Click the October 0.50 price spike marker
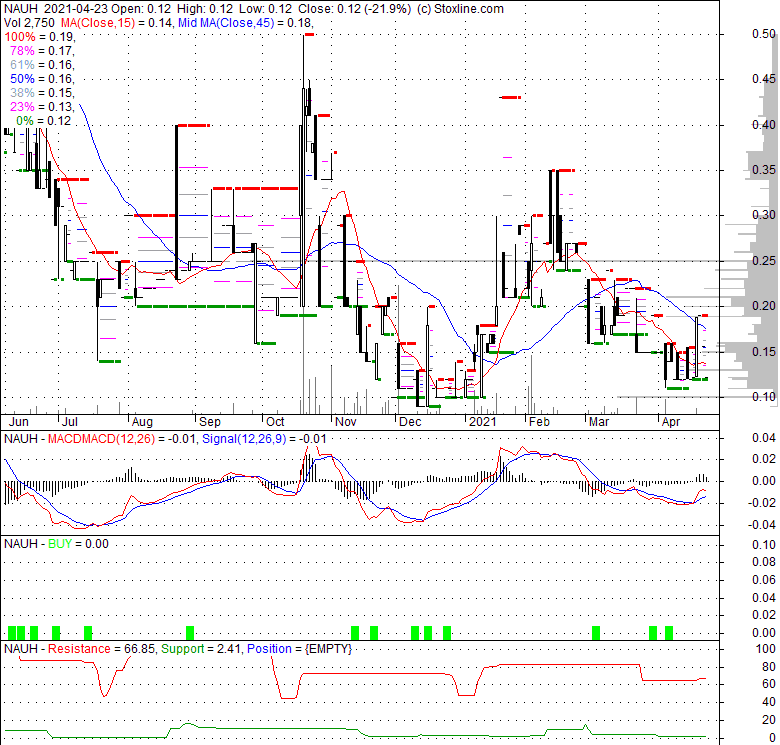Screen dimensions: 780x745 (309, 34)
